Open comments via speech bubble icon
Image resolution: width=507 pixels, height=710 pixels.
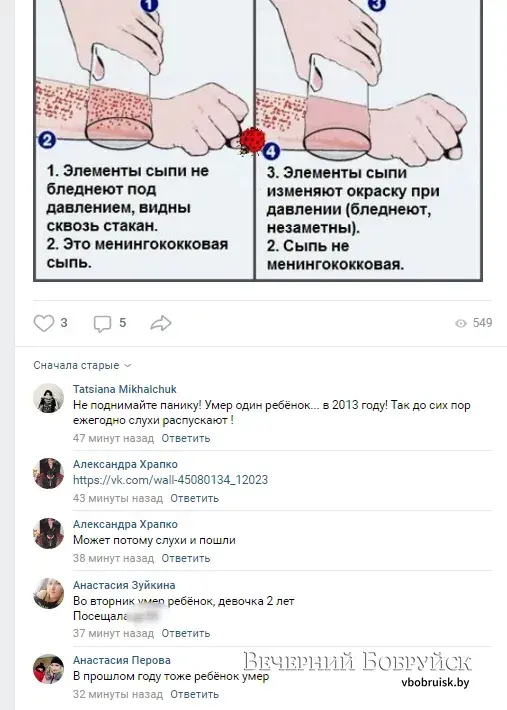pos(102,323)
